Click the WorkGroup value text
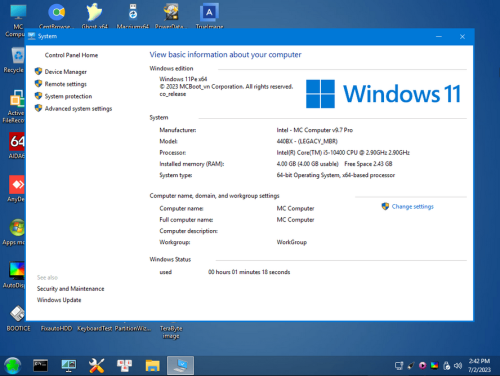The width and height of the screenshot is (500, 376). (x=292, y=242)
